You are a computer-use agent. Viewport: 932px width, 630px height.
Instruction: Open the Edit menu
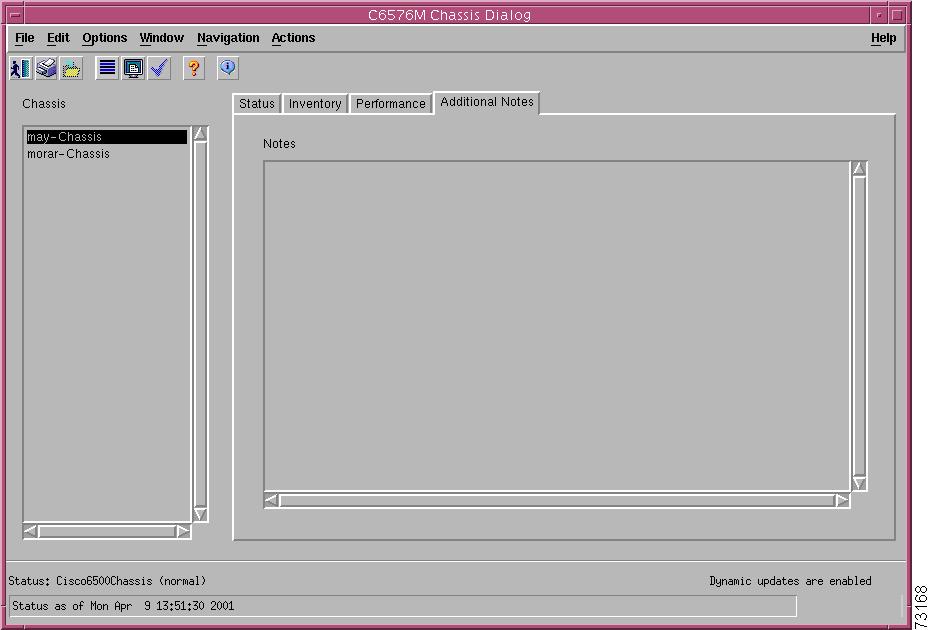58,38
